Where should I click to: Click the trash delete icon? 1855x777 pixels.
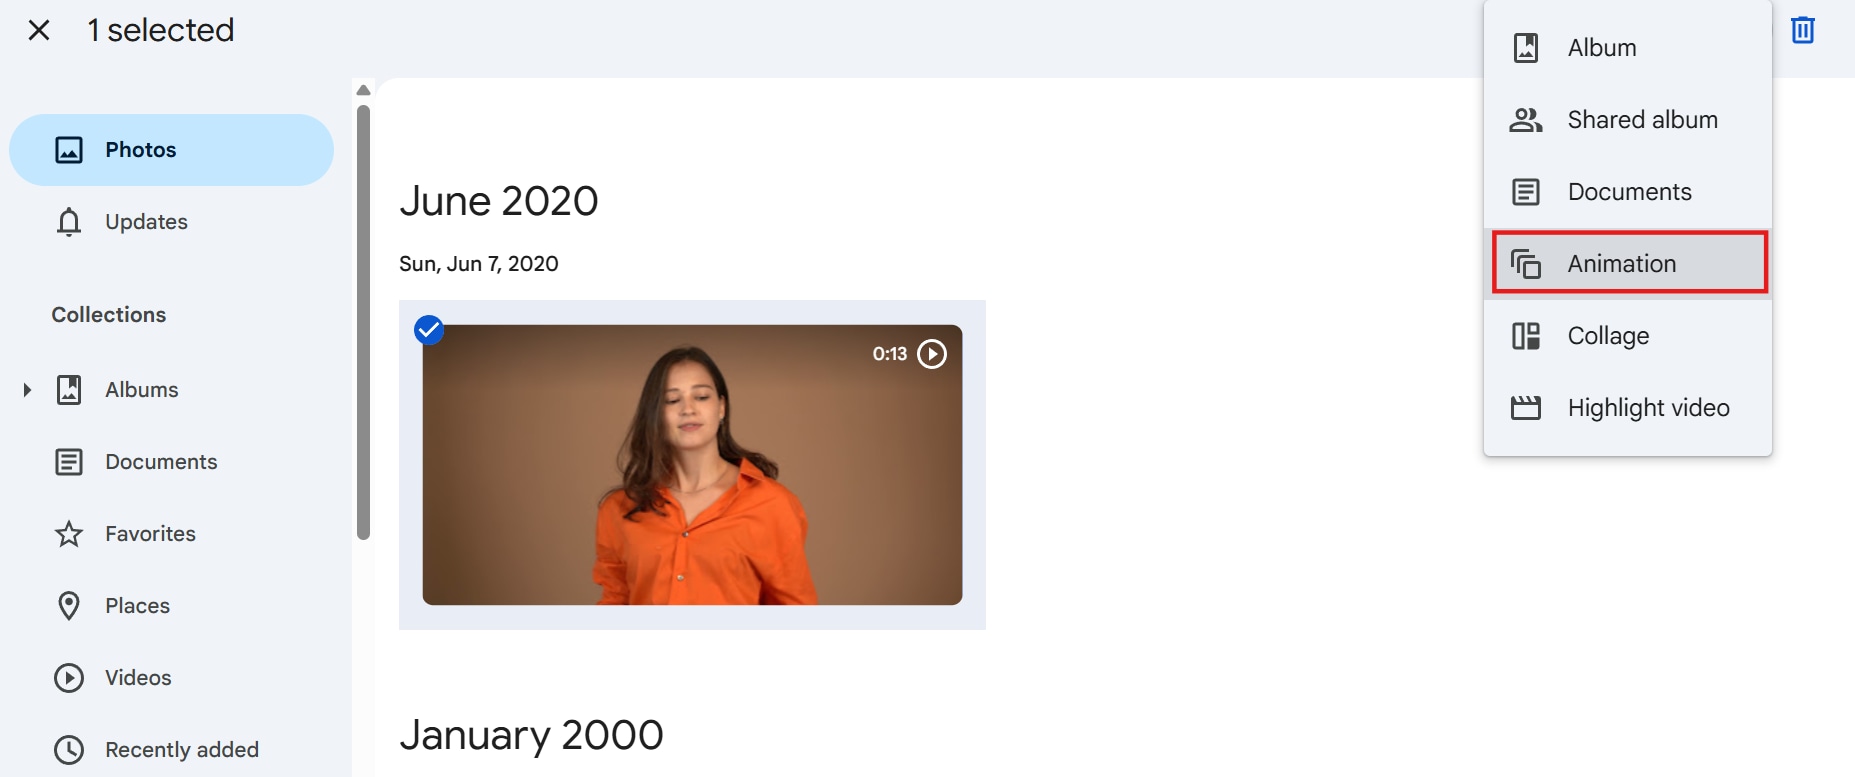[1802, 30]
